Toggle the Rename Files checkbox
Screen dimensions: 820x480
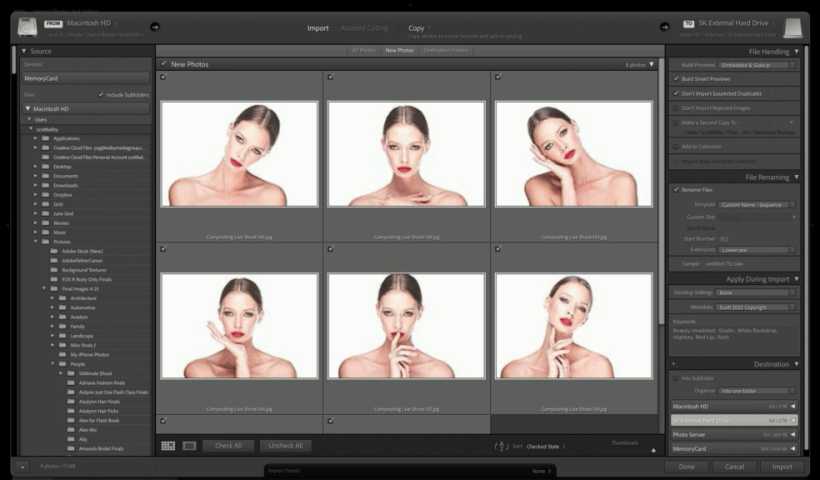pos(676,189)
